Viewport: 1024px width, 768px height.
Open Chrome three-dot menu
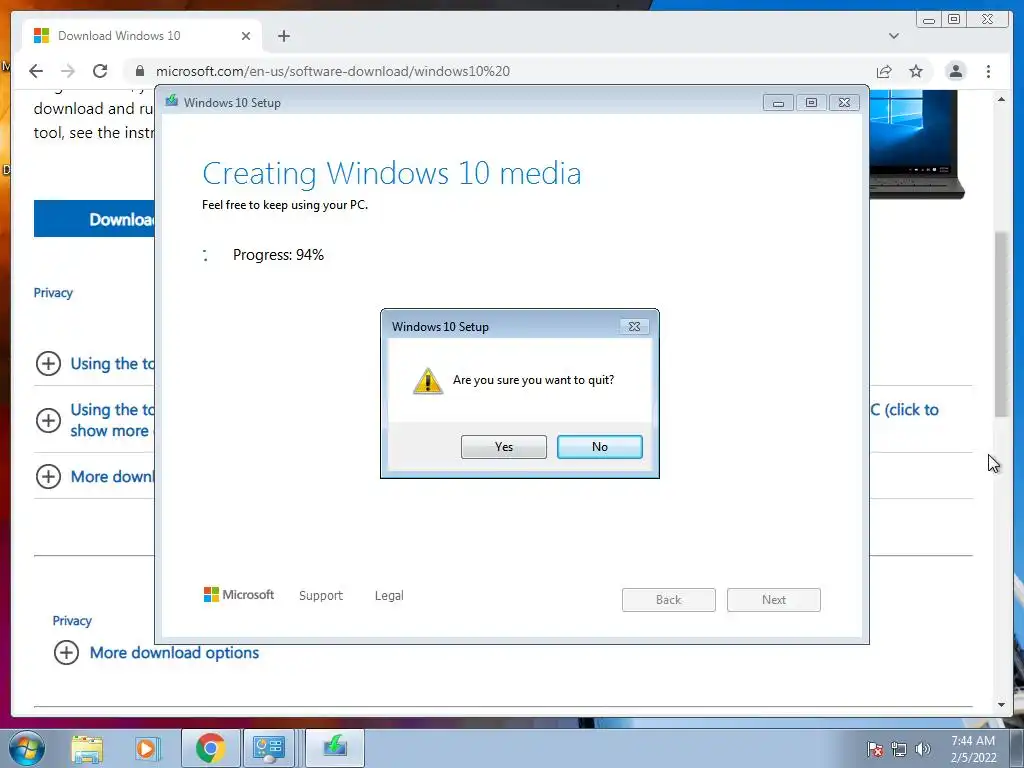pyautogui.click(x=989, y=71)
